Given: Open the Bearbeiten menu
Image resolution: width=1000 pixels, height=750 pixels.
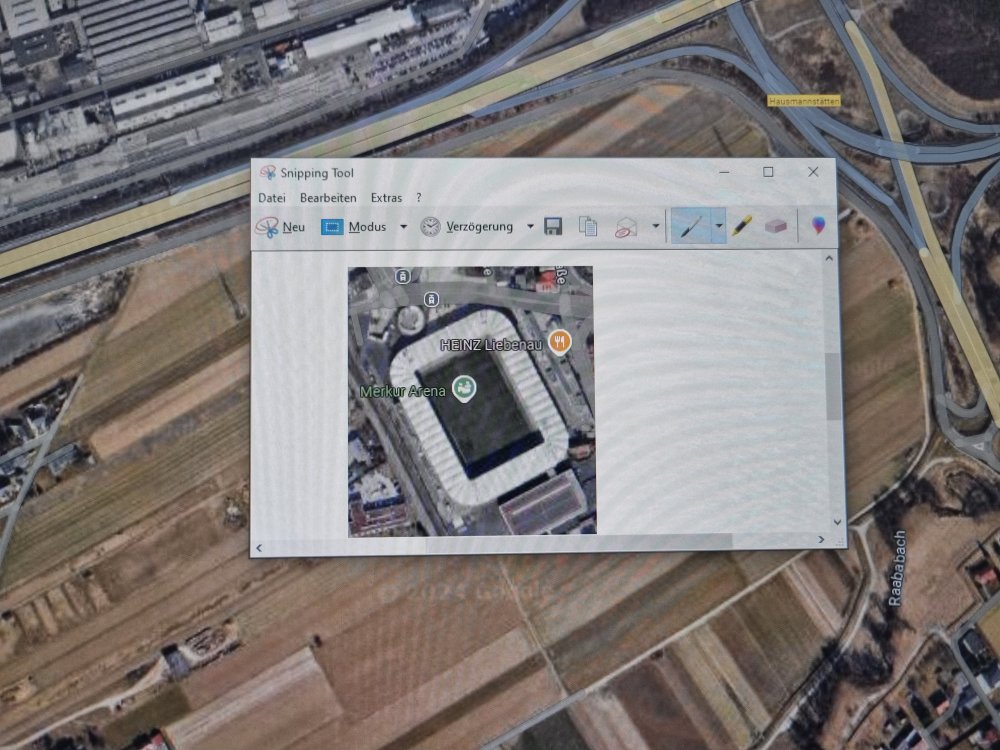Looking at the screenshot, I should tap(328, 198).
